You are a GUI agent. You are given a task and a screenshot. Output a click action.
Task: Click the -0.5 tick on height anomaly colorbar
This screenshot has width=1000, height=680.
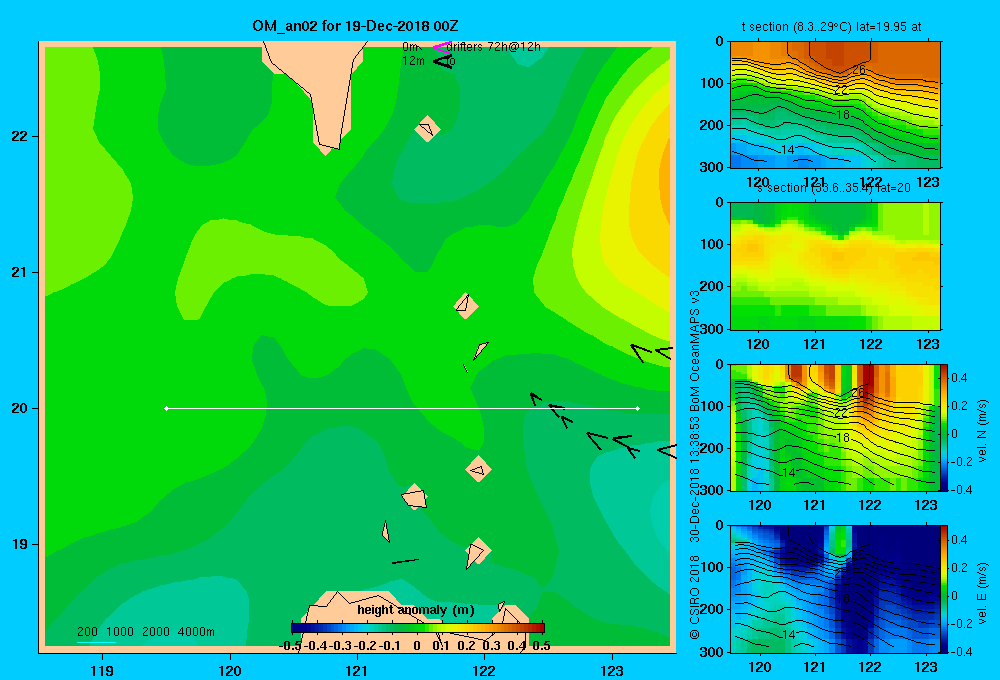point(291,646)
